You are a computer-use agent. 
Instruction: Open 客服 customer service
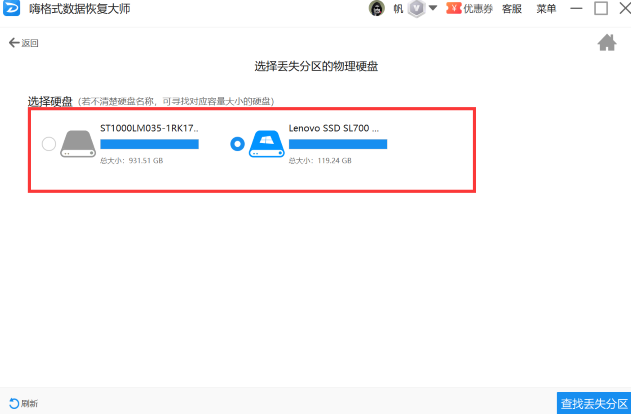click(x=512, y=9)
